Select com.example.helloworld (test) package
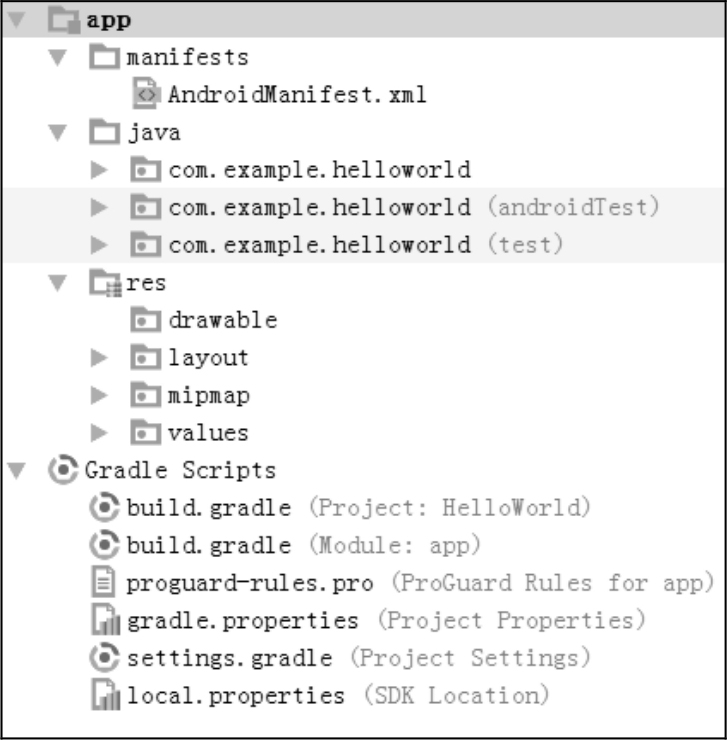Viewport: 727px width, 740px height. 319,245
